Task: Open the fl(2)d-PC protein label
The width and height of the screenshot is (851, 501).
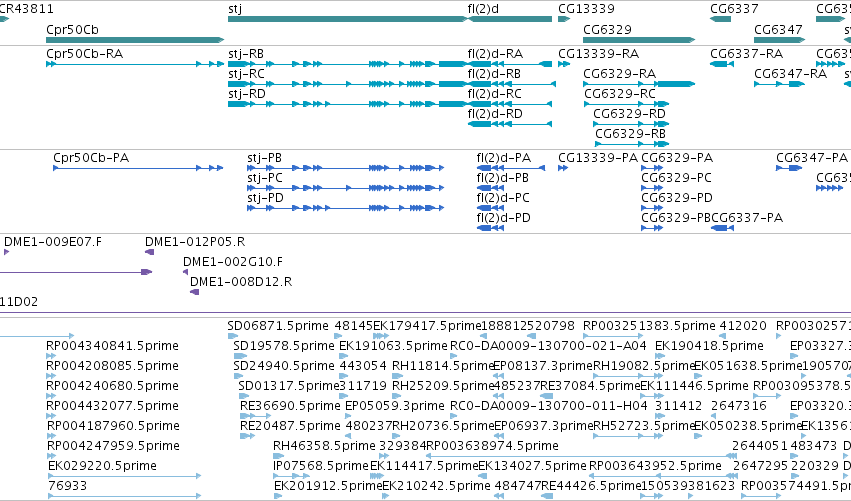Action: (x=503, y=198)
